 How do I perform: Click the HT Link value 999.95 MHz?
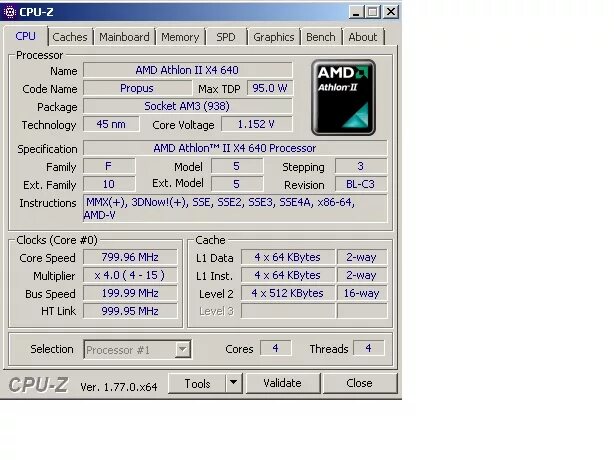click(130, 311)
